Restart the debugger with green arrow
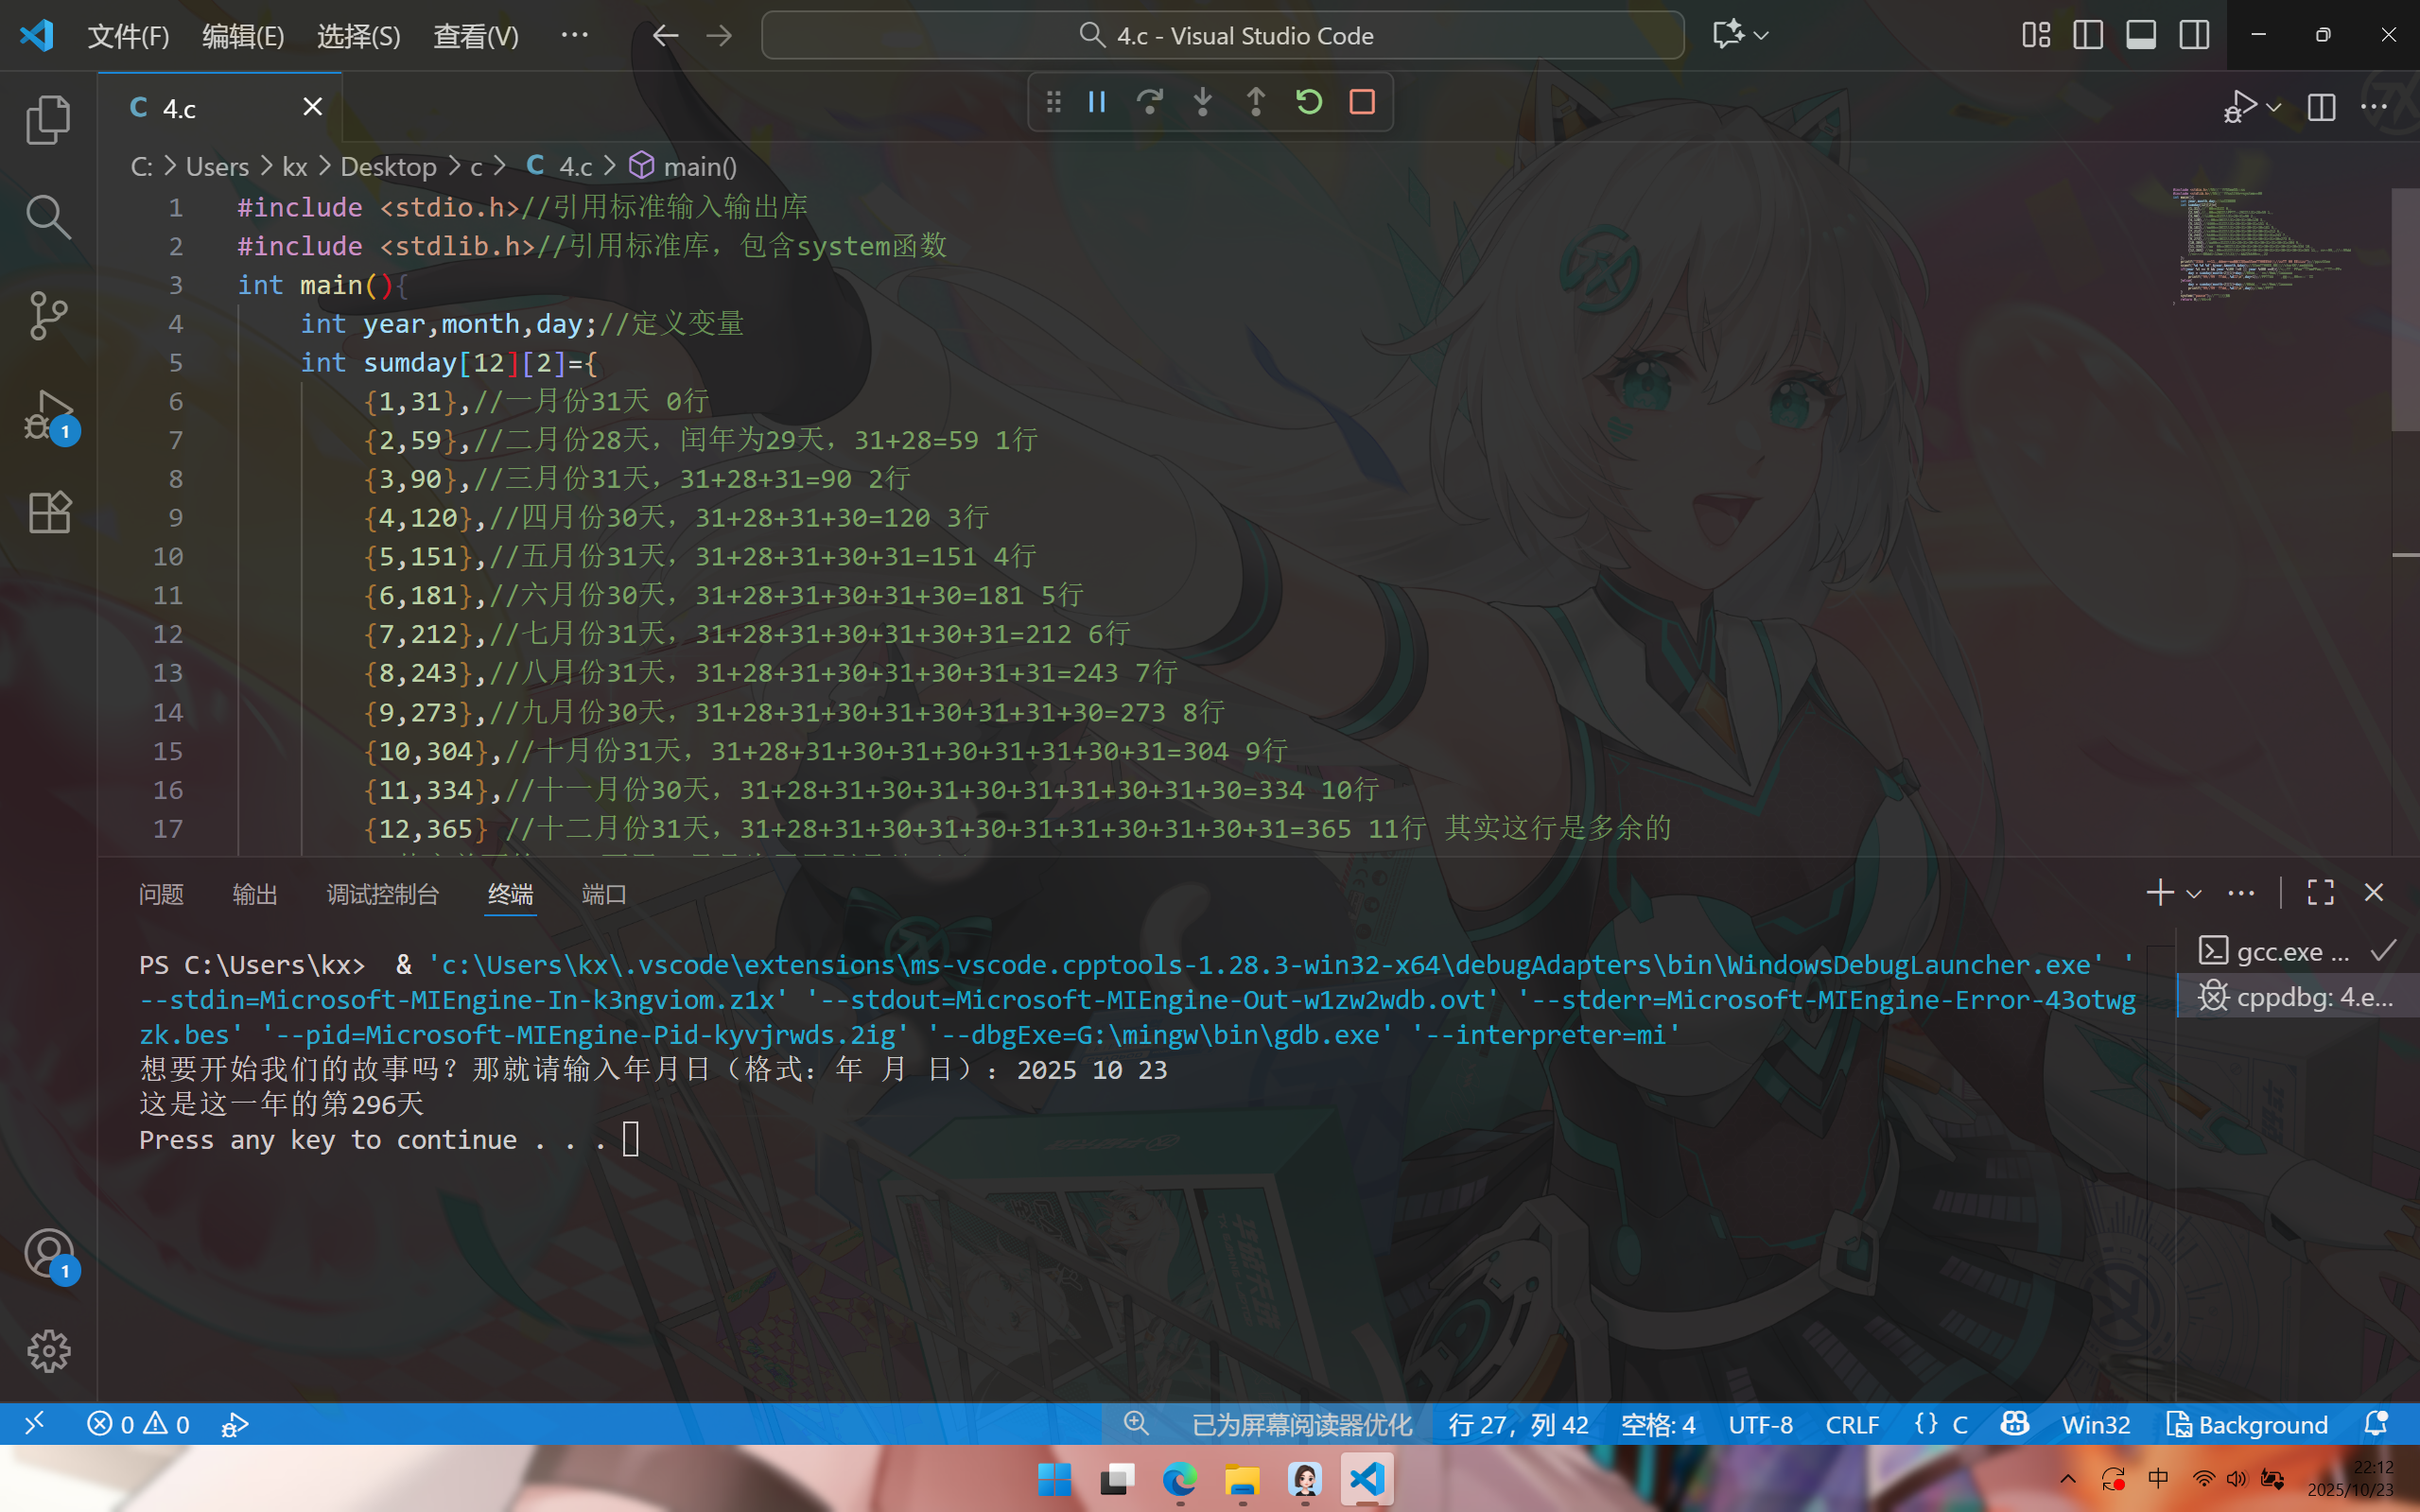 1309,102
